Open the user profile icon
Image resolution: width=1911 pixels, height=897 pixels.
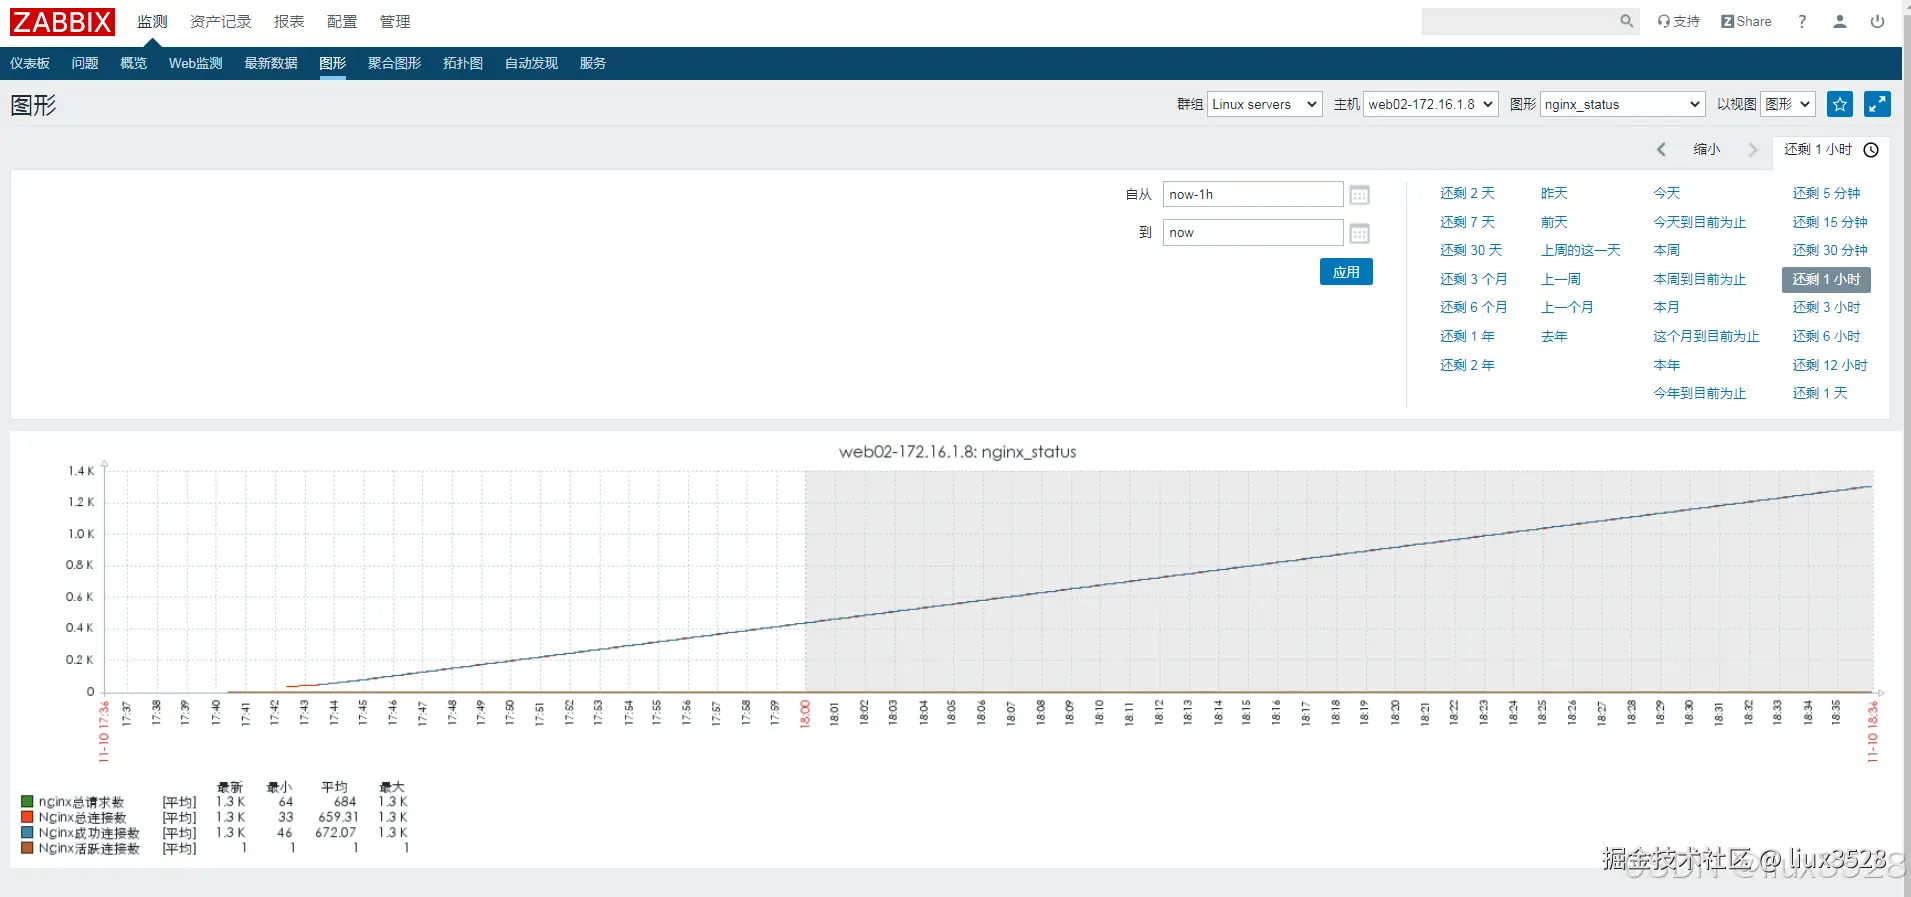(1839, 21)
